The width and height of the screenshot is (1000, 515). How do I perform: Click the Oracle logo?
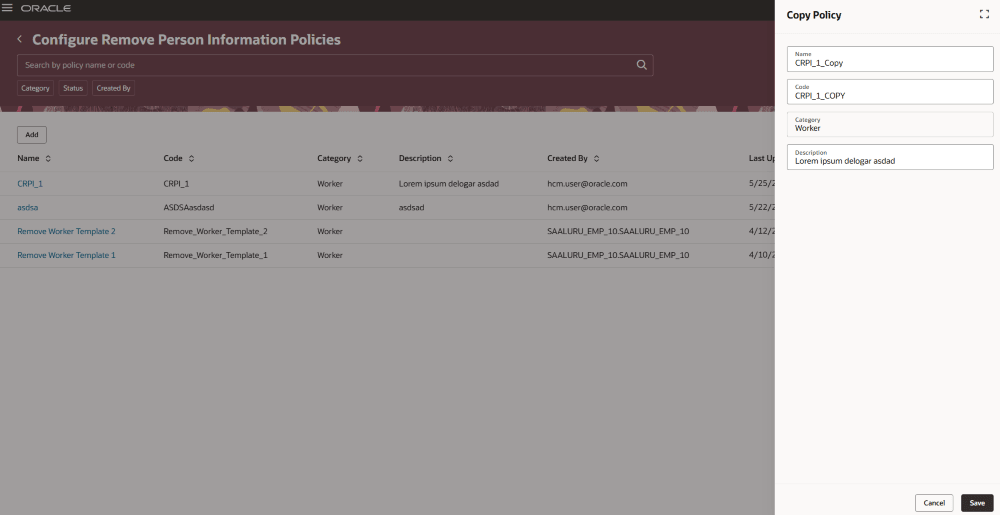[46, 8]
